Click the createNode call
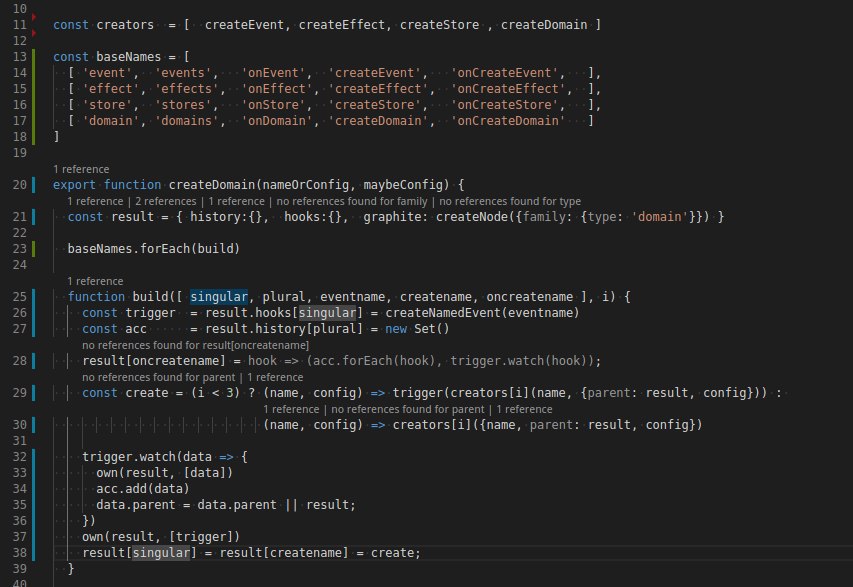Screen dimensions: 853x587 coord(472,217)
